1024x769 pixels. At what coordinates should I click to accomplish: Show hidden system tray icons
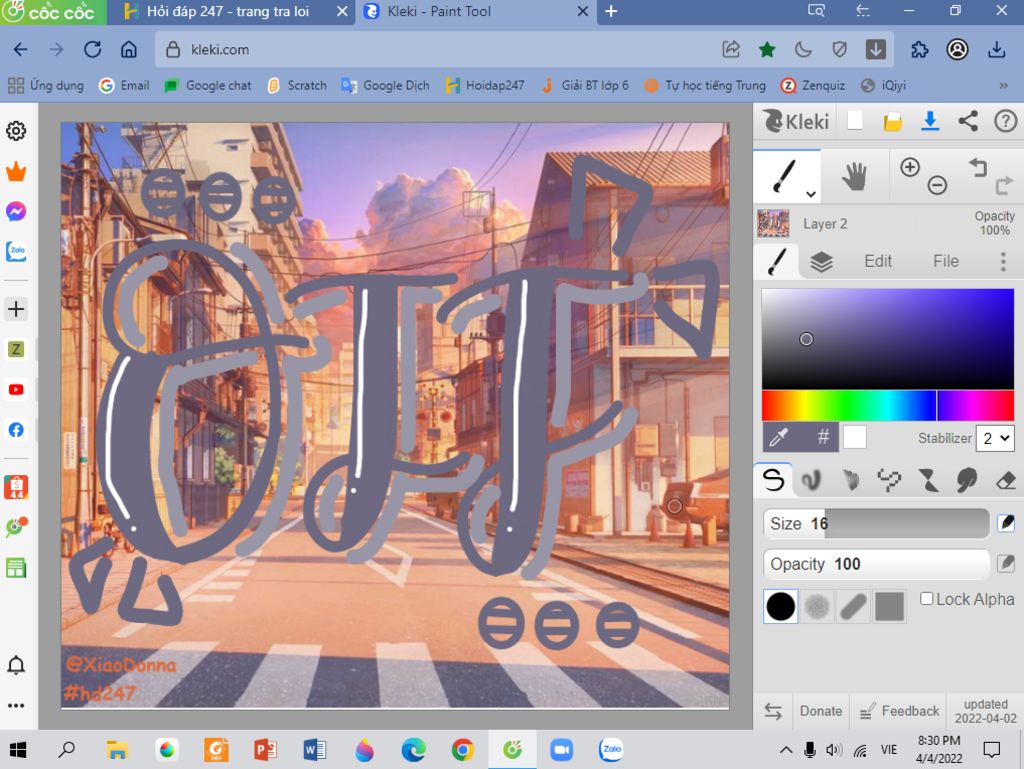point(786,750)
